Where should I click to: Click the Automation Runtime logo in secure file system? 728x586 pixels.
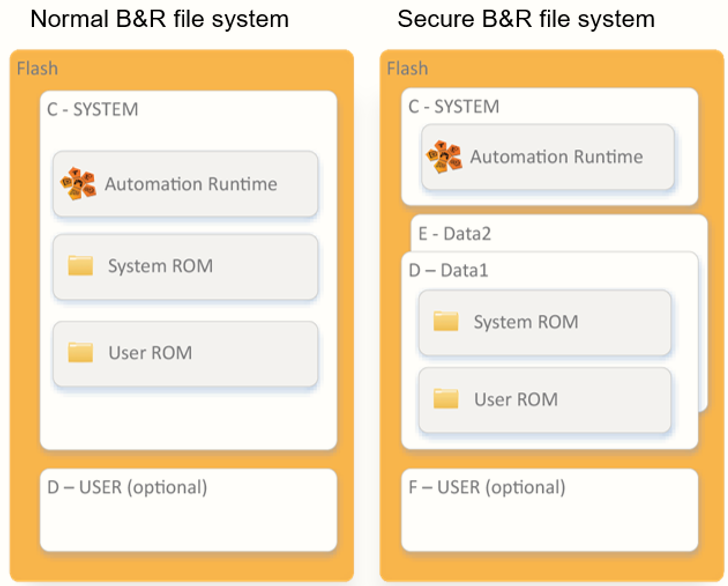point(444,157)
